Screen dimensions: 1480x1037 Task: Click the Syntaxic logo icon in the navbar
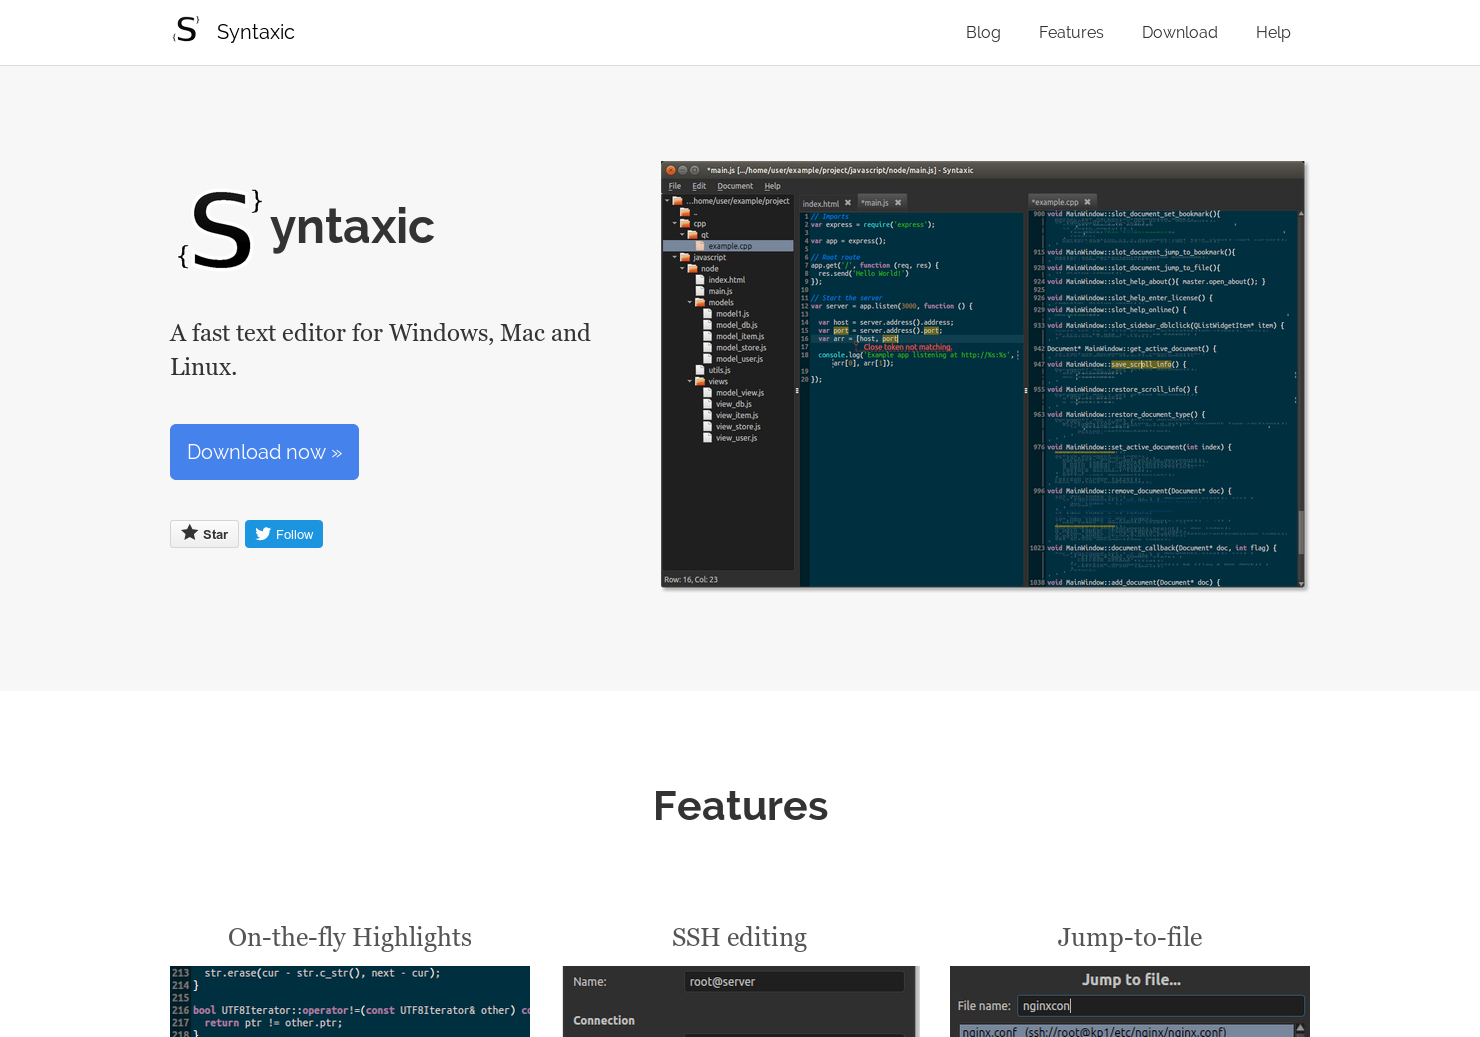[x=185, y=31]
